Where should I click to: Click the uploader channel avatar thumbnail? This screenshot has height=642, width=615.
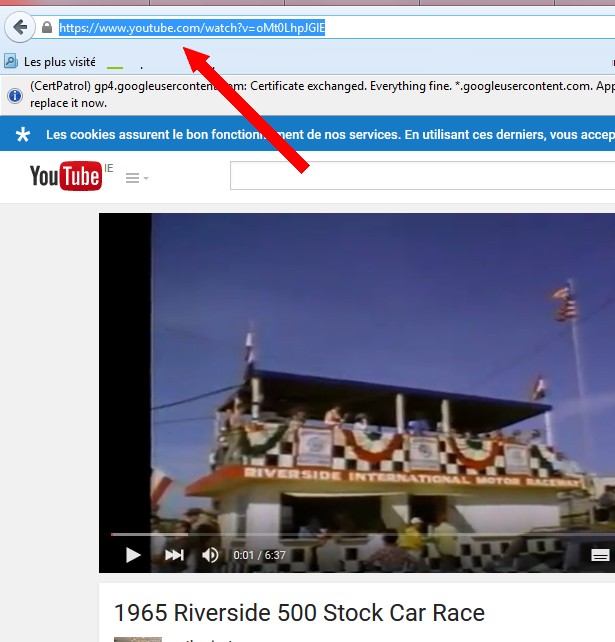[x=138, y=638]
